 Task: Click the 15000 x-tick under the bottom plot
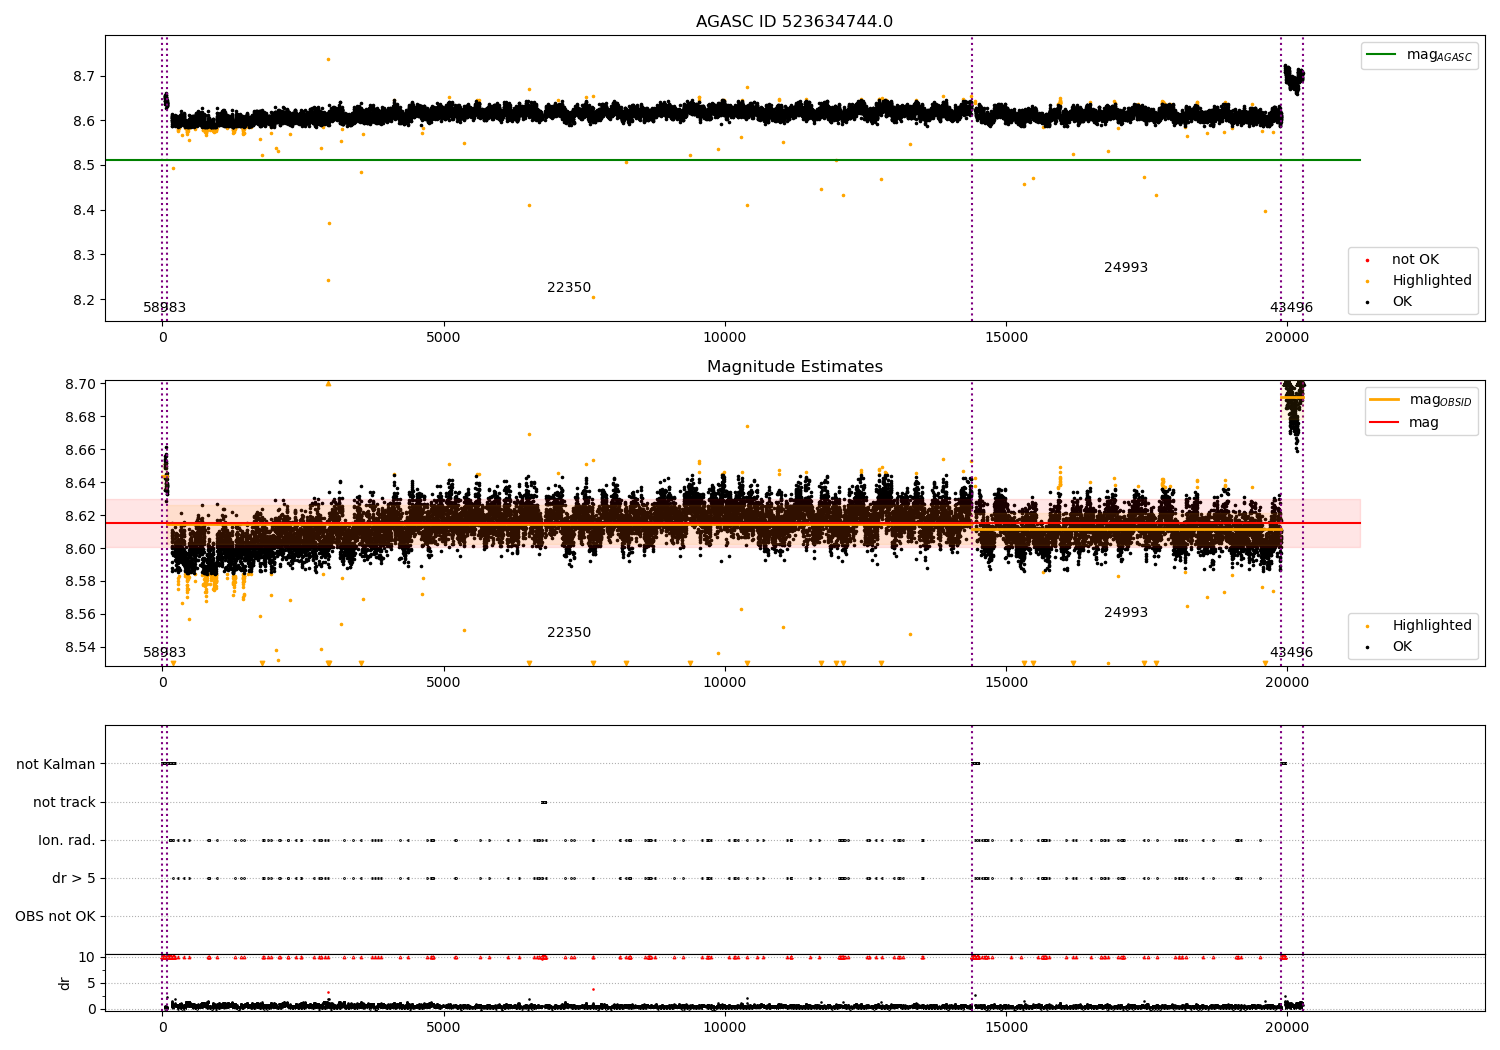[x=1006, y=1027]
